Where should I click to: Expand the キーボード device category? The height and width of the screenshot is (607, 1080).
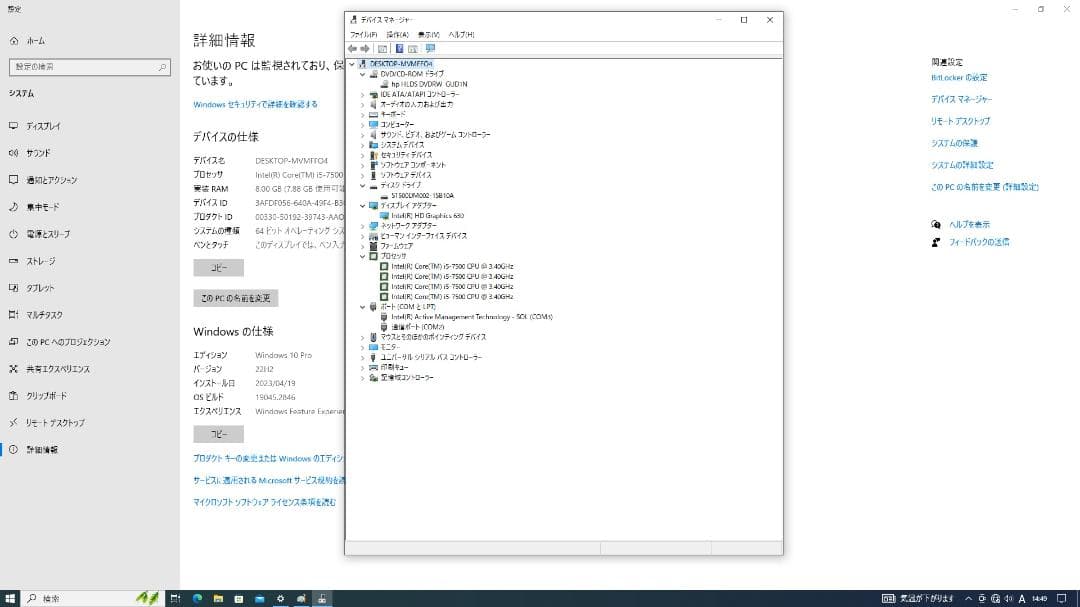point(364,113)
